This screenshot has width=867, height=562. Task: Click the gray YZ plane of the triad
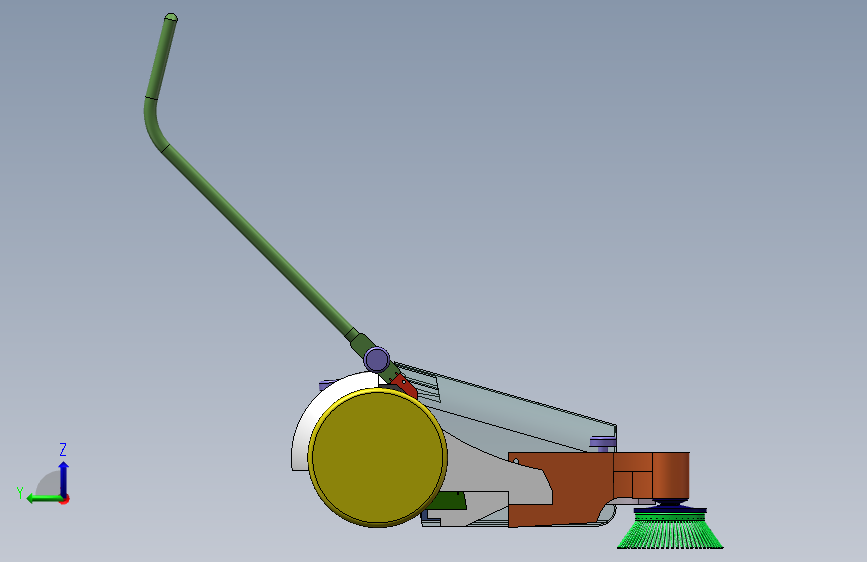coord(50,485)
